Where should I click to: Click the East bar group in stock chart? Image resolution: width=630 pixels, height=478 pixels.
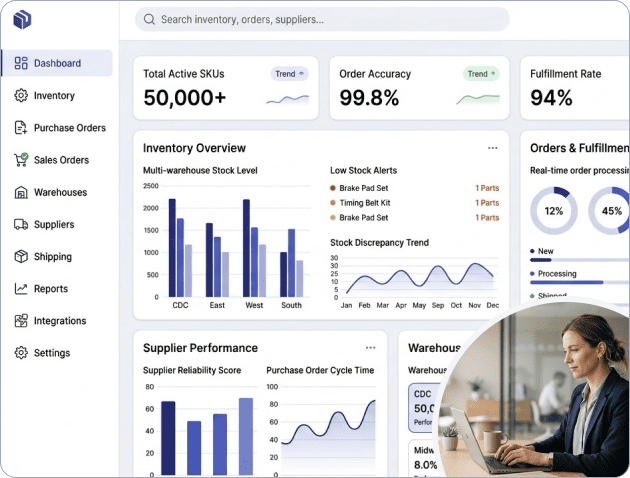click(217, 260)
